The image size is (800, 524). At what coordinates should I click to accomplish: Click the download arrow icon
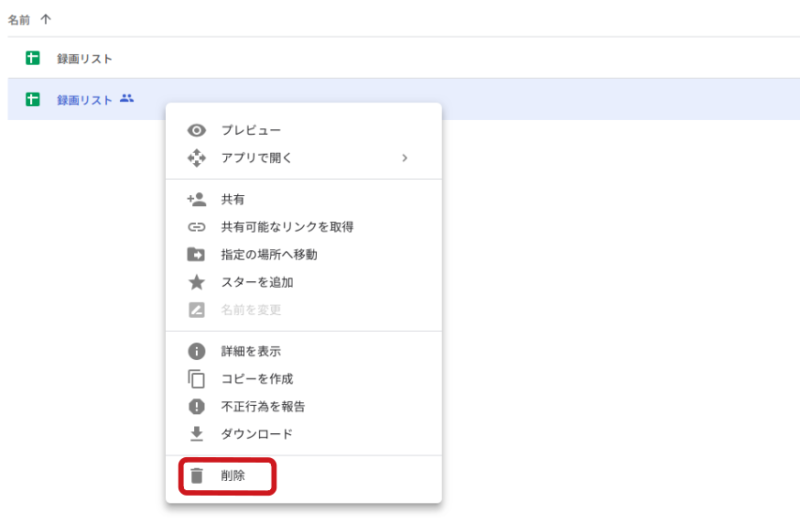(196, 434)
